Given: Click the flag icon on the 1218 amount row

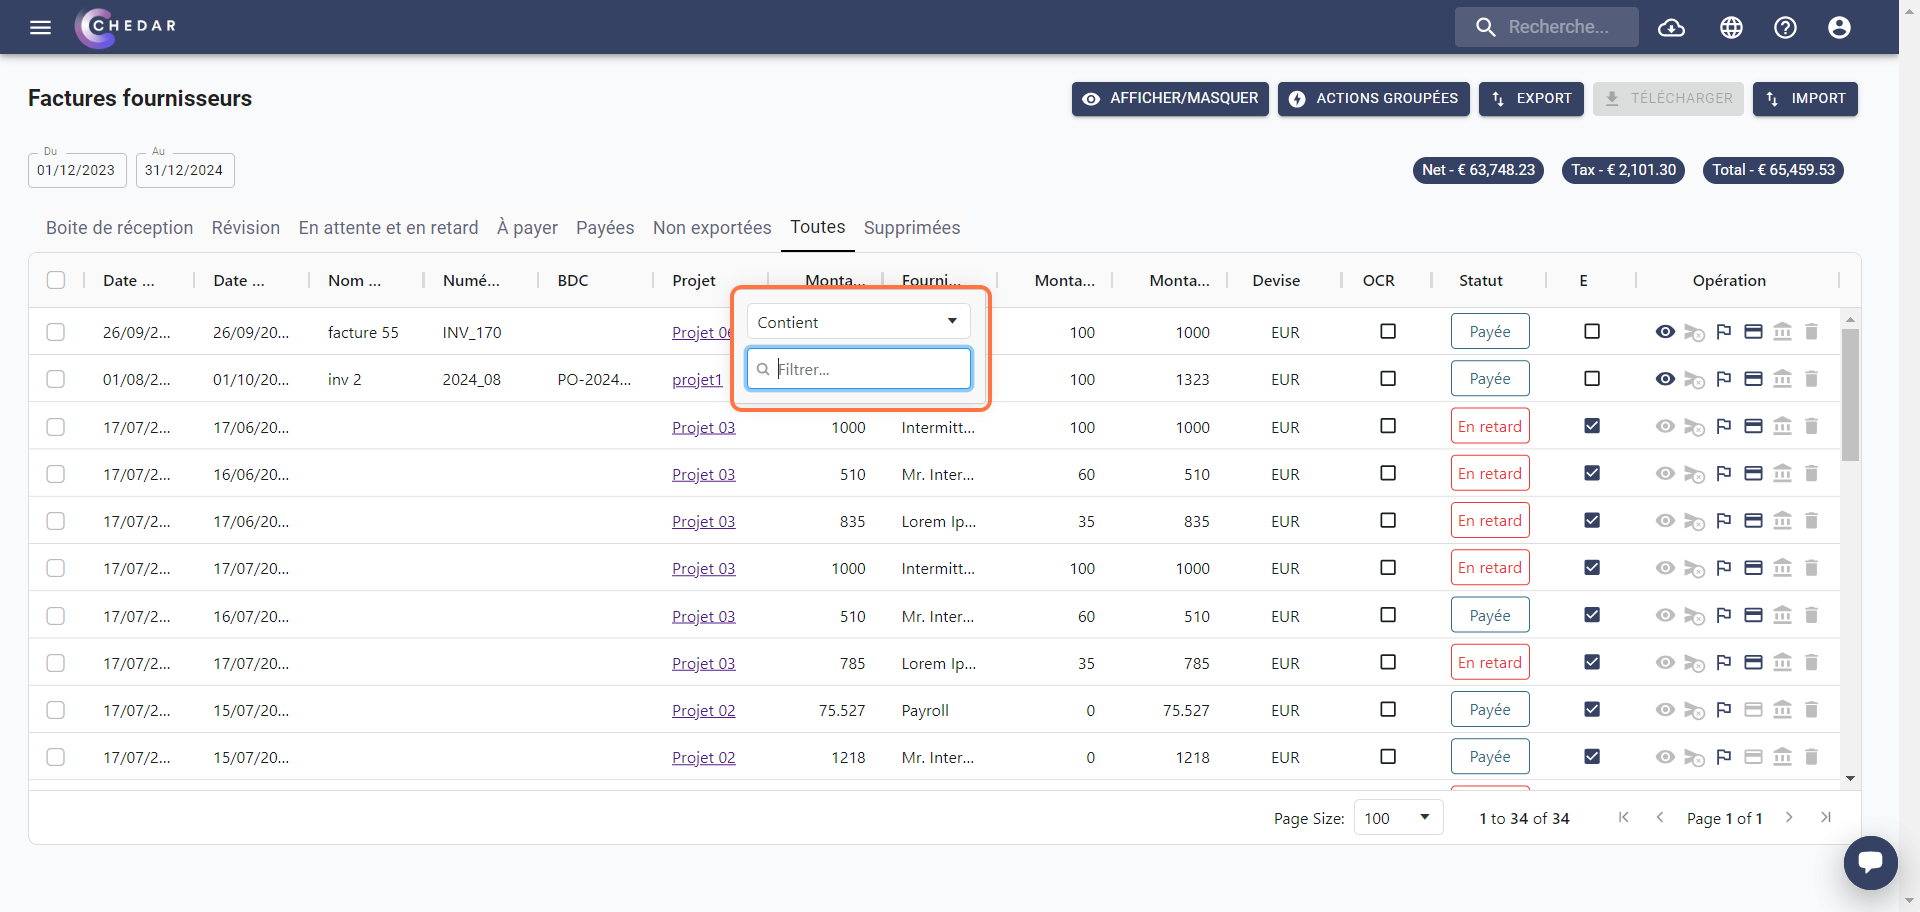Looking at the screenshot, I should click(1724, 757).
